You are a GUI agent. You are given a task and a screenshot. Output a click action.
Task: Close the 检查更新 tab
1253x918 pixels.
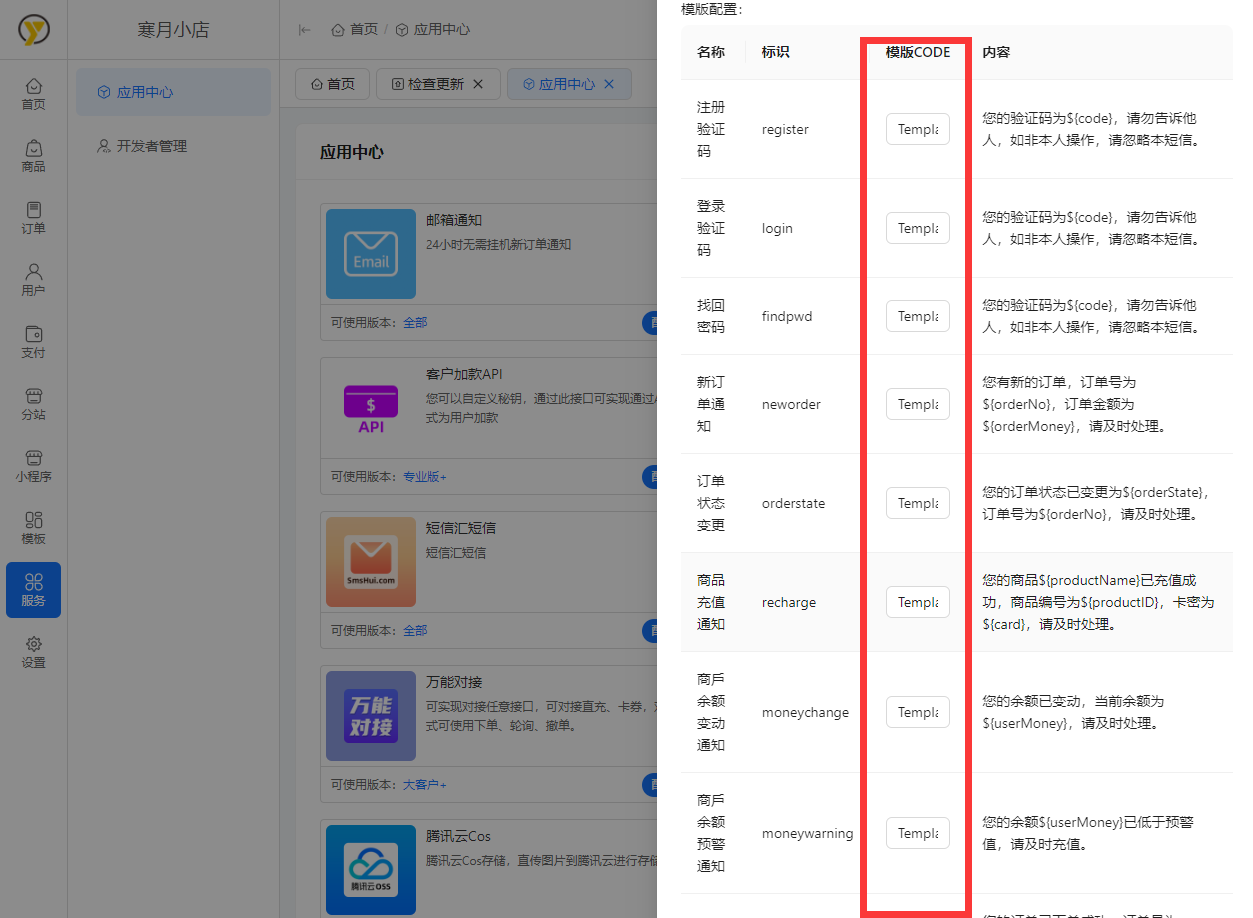click(478, 84)
